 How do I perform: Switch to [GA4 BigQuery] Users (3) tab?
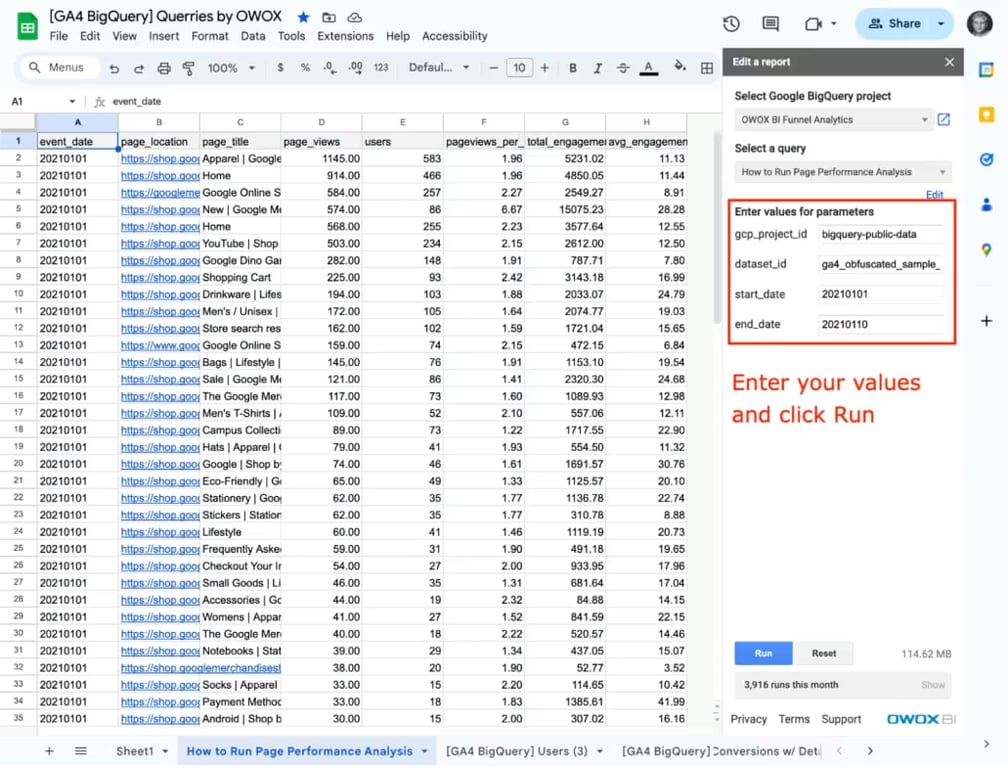(x=516, y=751)
